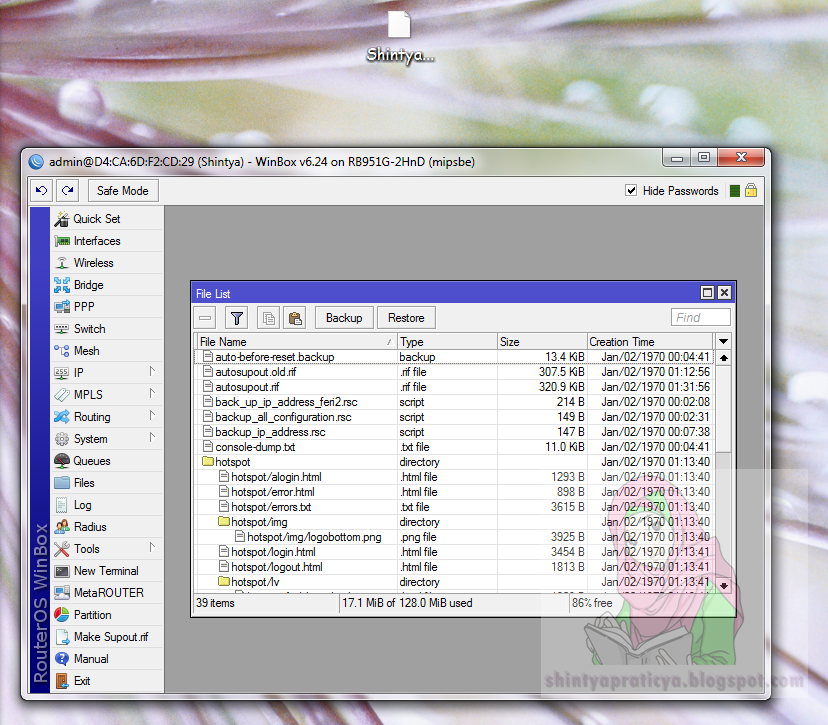Maximize the File List panel
828x725 pixels.
(707, 293)
